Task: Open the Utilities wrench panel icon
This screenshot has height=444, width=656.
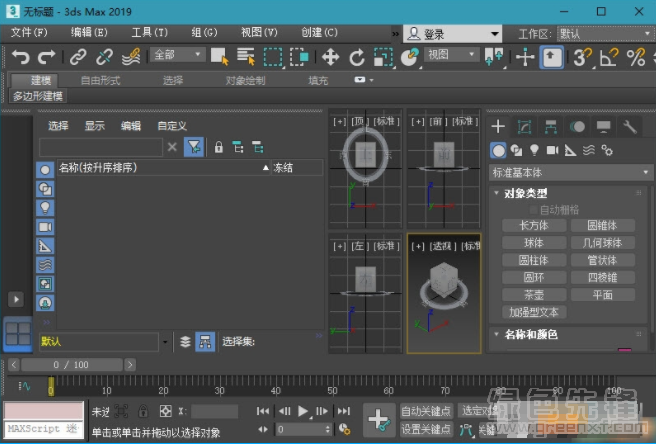Action: [x=630, y=126]
